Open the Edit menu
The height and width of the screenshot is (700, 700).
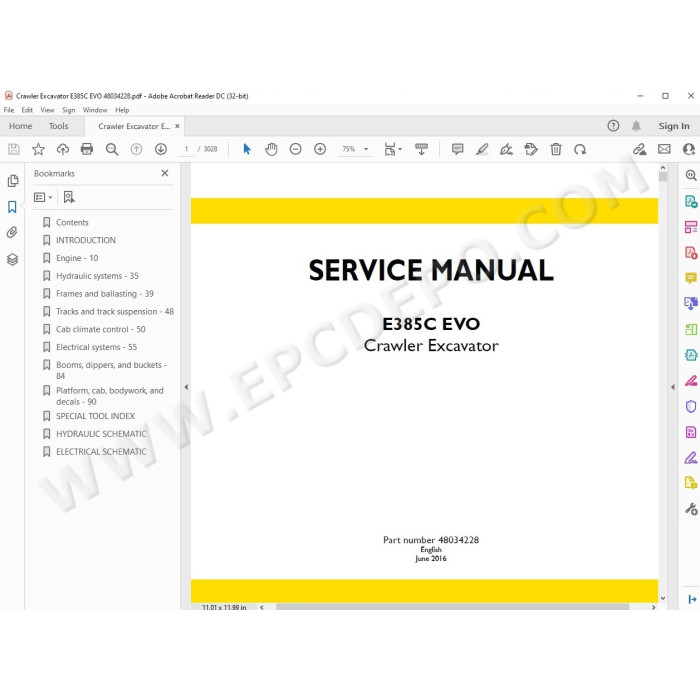point(27,110)
